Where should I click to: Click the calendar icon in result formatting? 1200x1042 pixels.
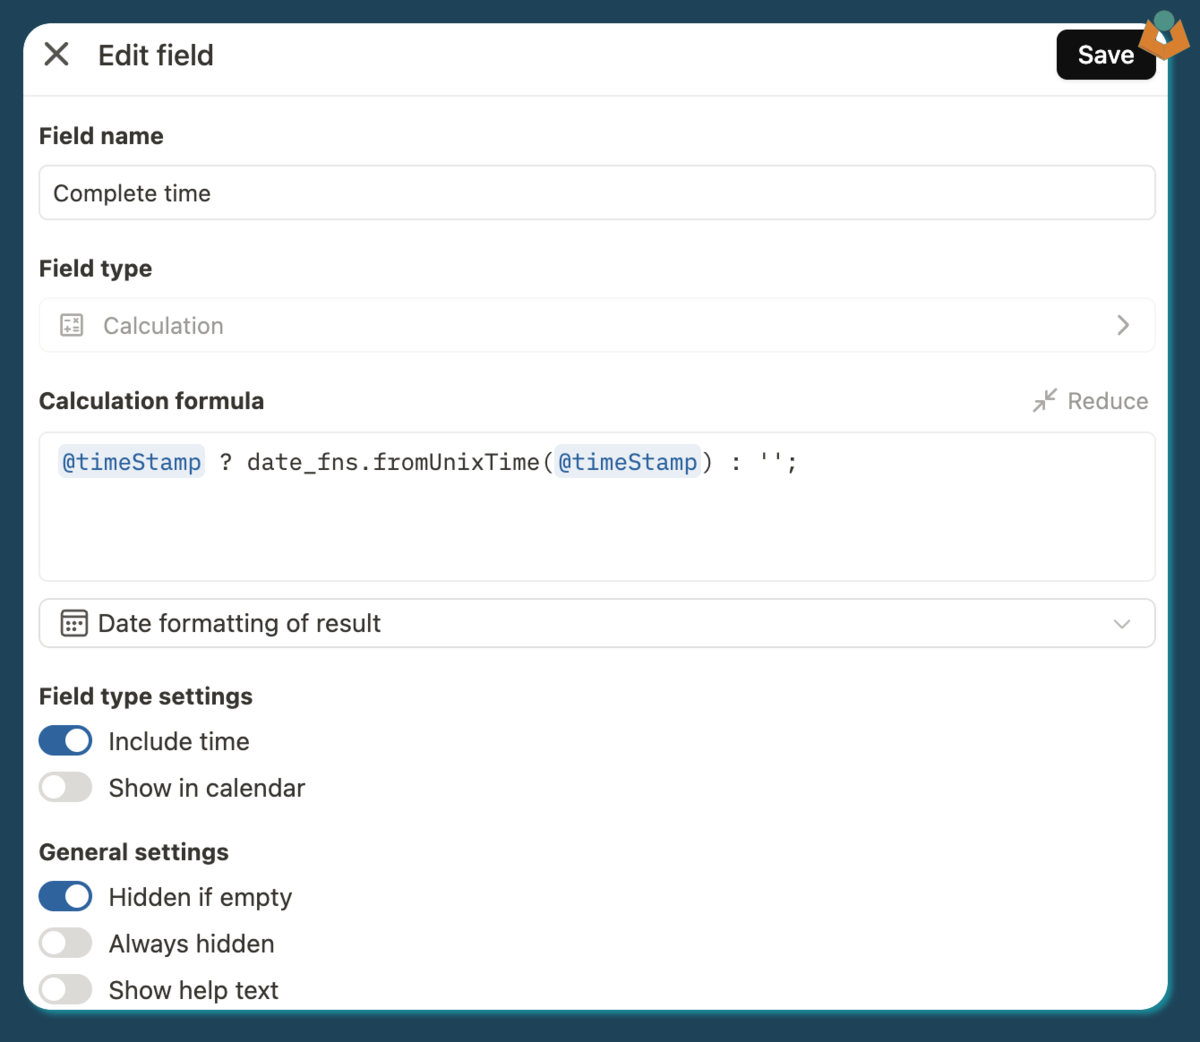click(74, 623)
